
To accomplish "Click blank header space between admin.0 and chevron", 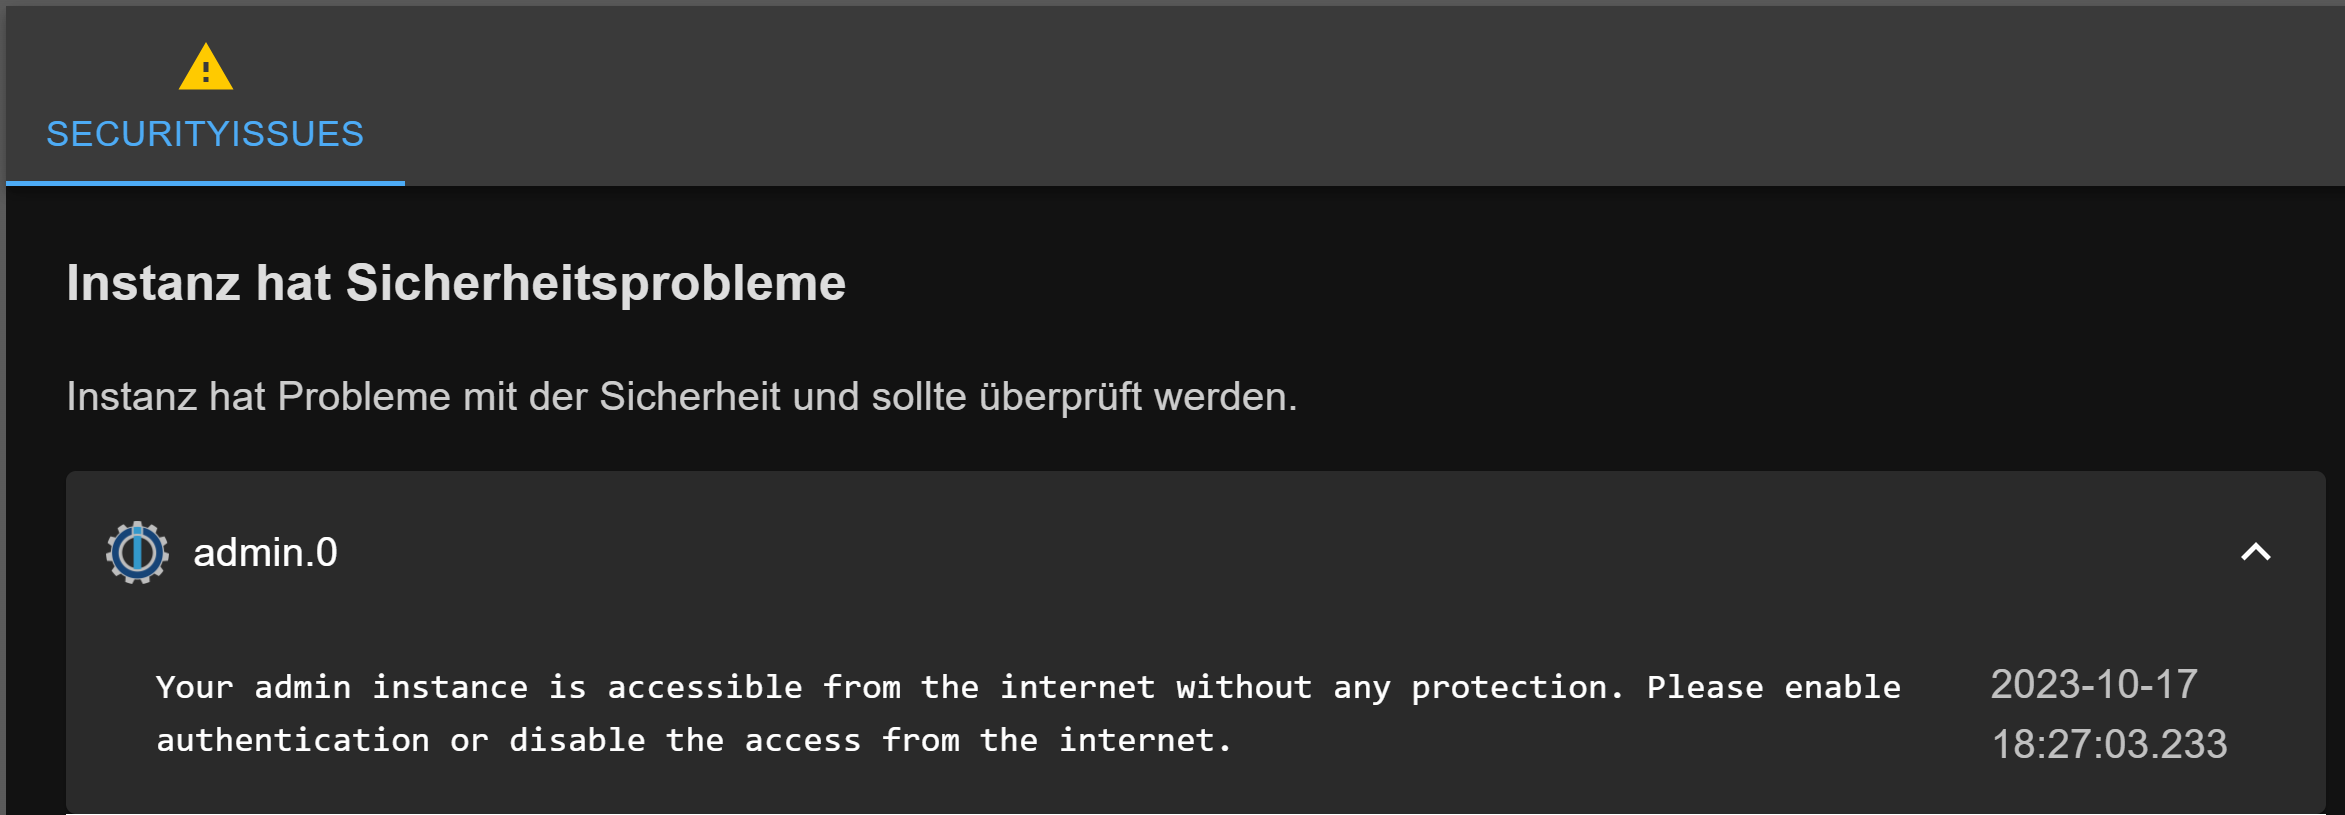I will pyautogui.click(x=1200, y=552).
